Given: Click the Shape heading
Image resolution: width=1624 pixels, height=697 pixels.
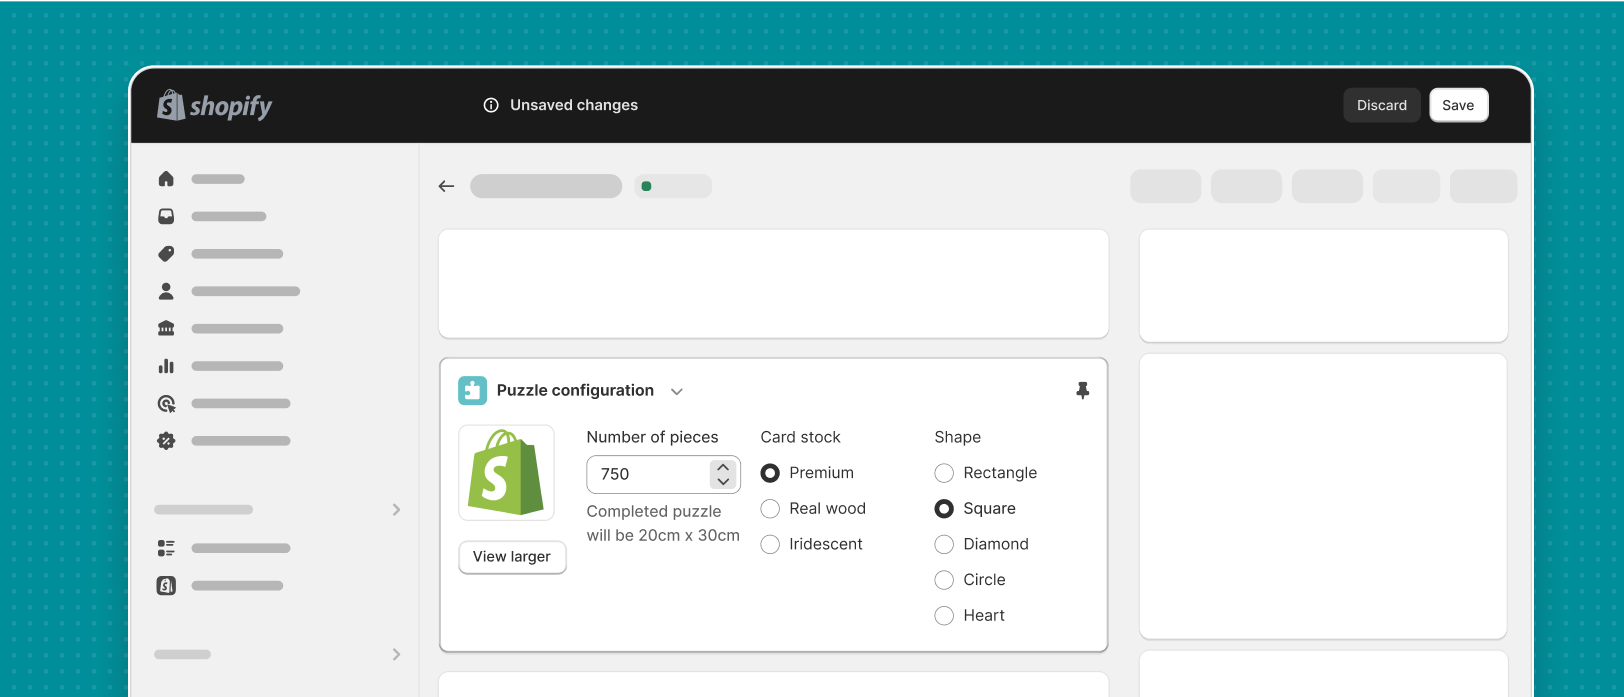Looking at the screenshot, I should click(x=958, y=437).
